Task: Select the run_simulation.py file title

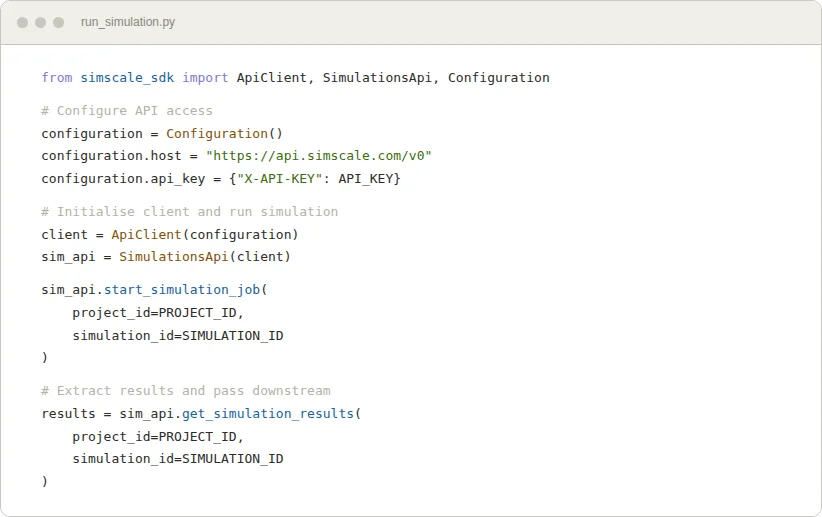Action: [128, 22]
